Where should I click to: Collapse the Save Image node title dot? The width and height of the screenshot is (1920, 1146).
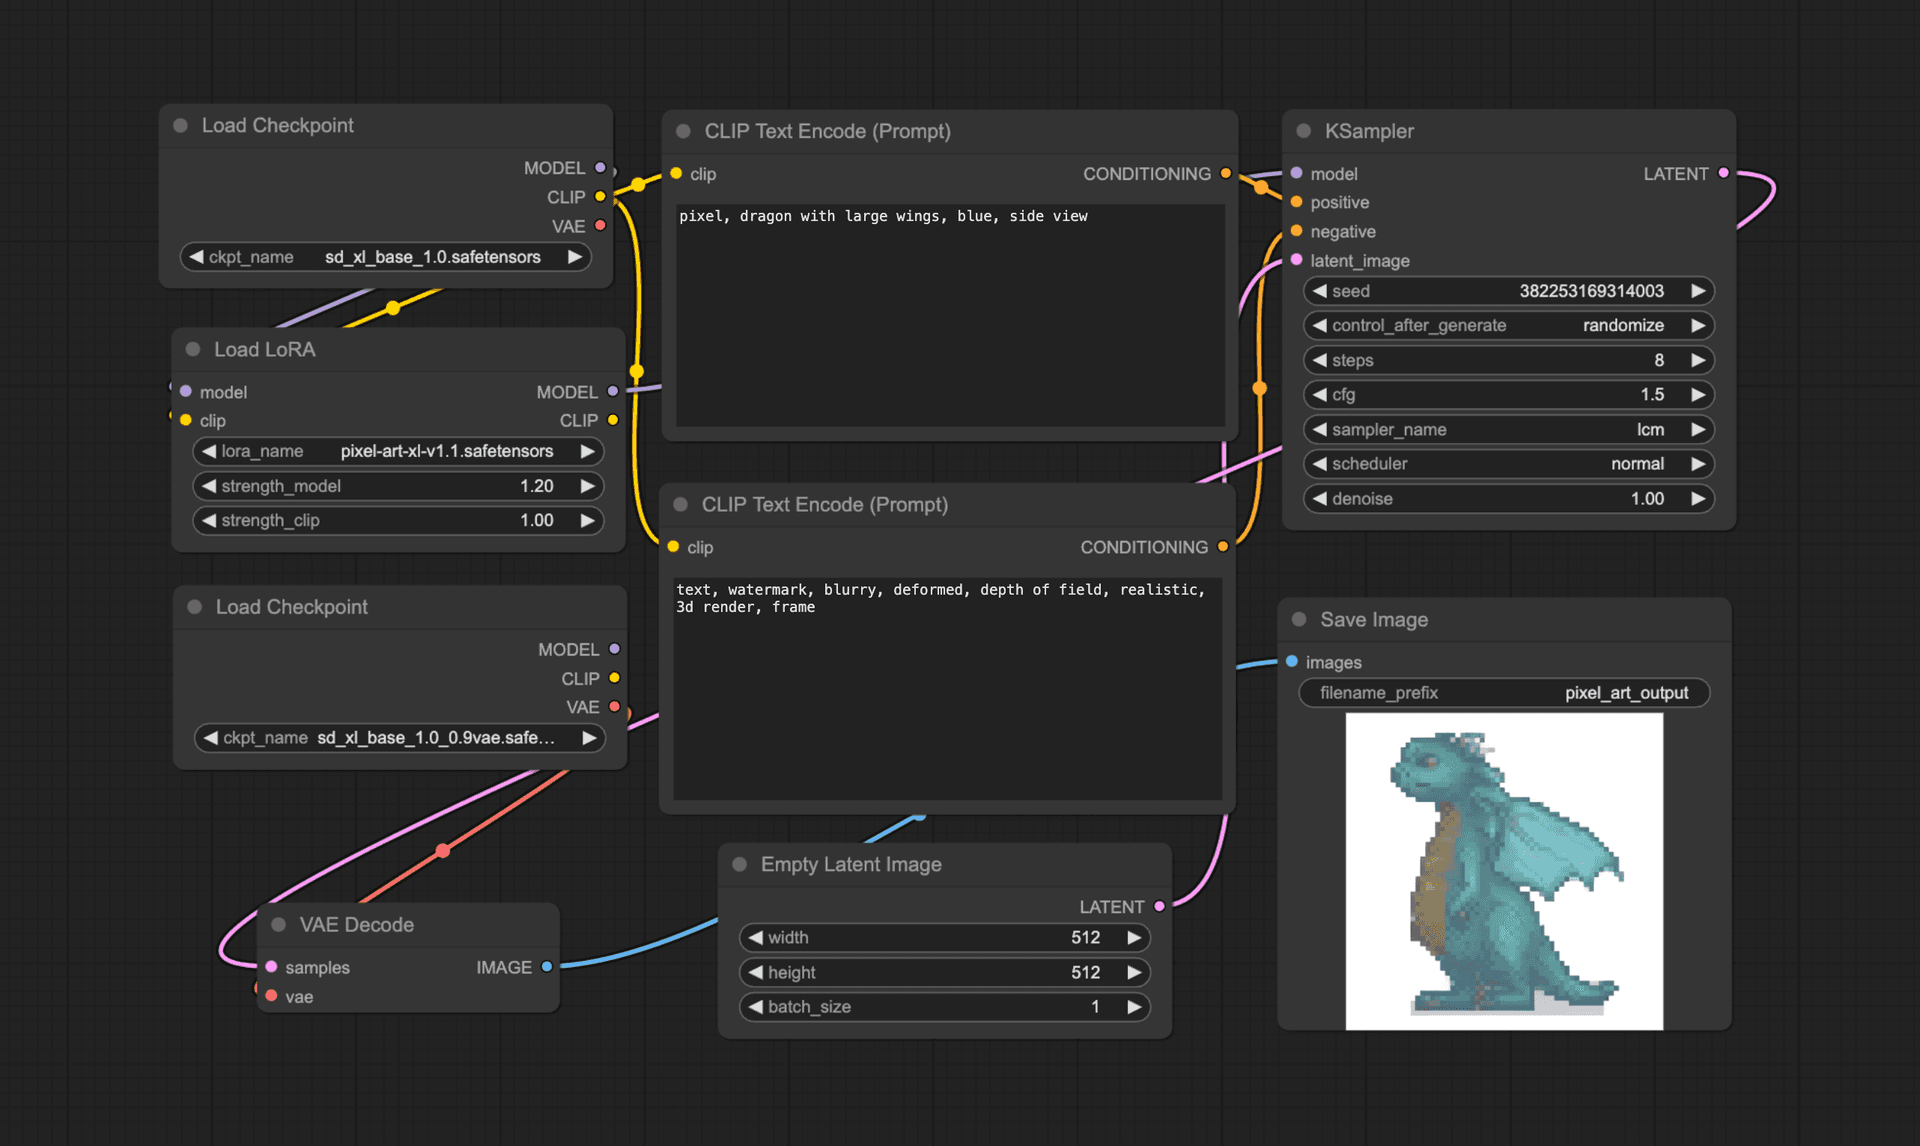pyautogui.click(x=1299, y=619)
